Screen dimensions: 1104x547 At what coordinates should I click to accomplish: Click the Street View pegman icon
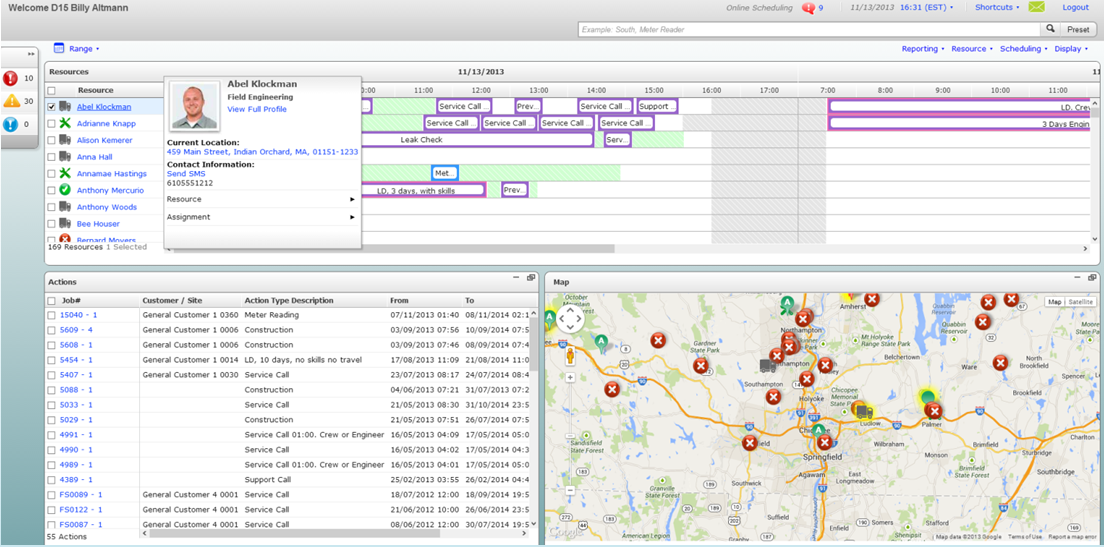570,355
